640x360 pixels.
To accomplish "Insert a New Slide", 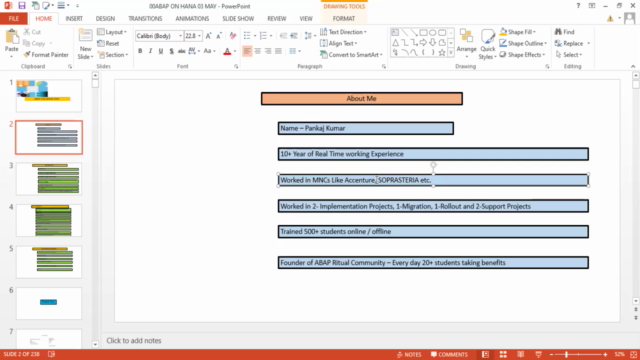I will click(85, 44).
